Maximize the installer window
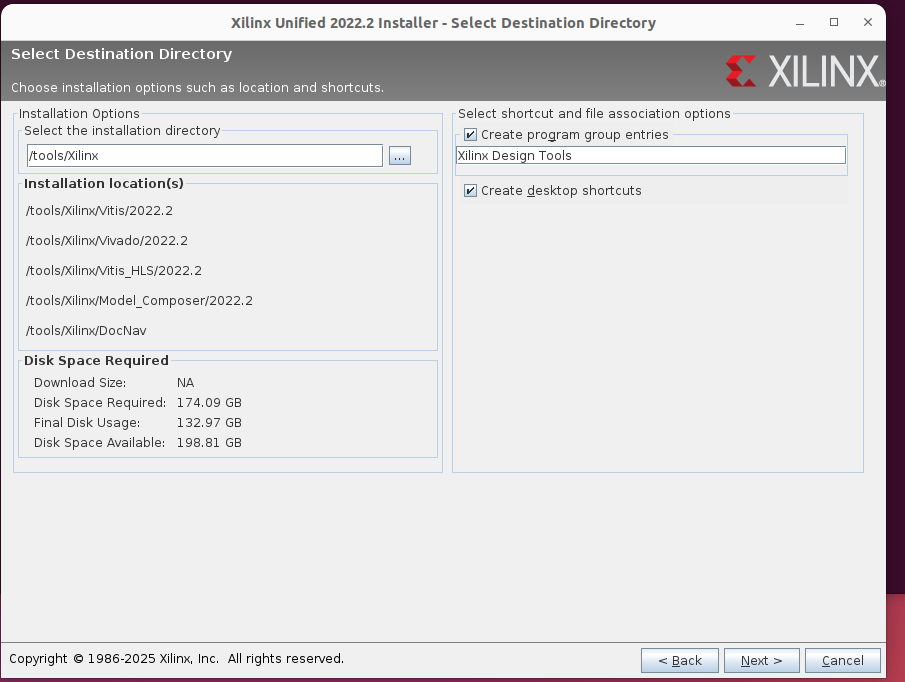Screen dimensions: 905x682 tap(834, 23)
